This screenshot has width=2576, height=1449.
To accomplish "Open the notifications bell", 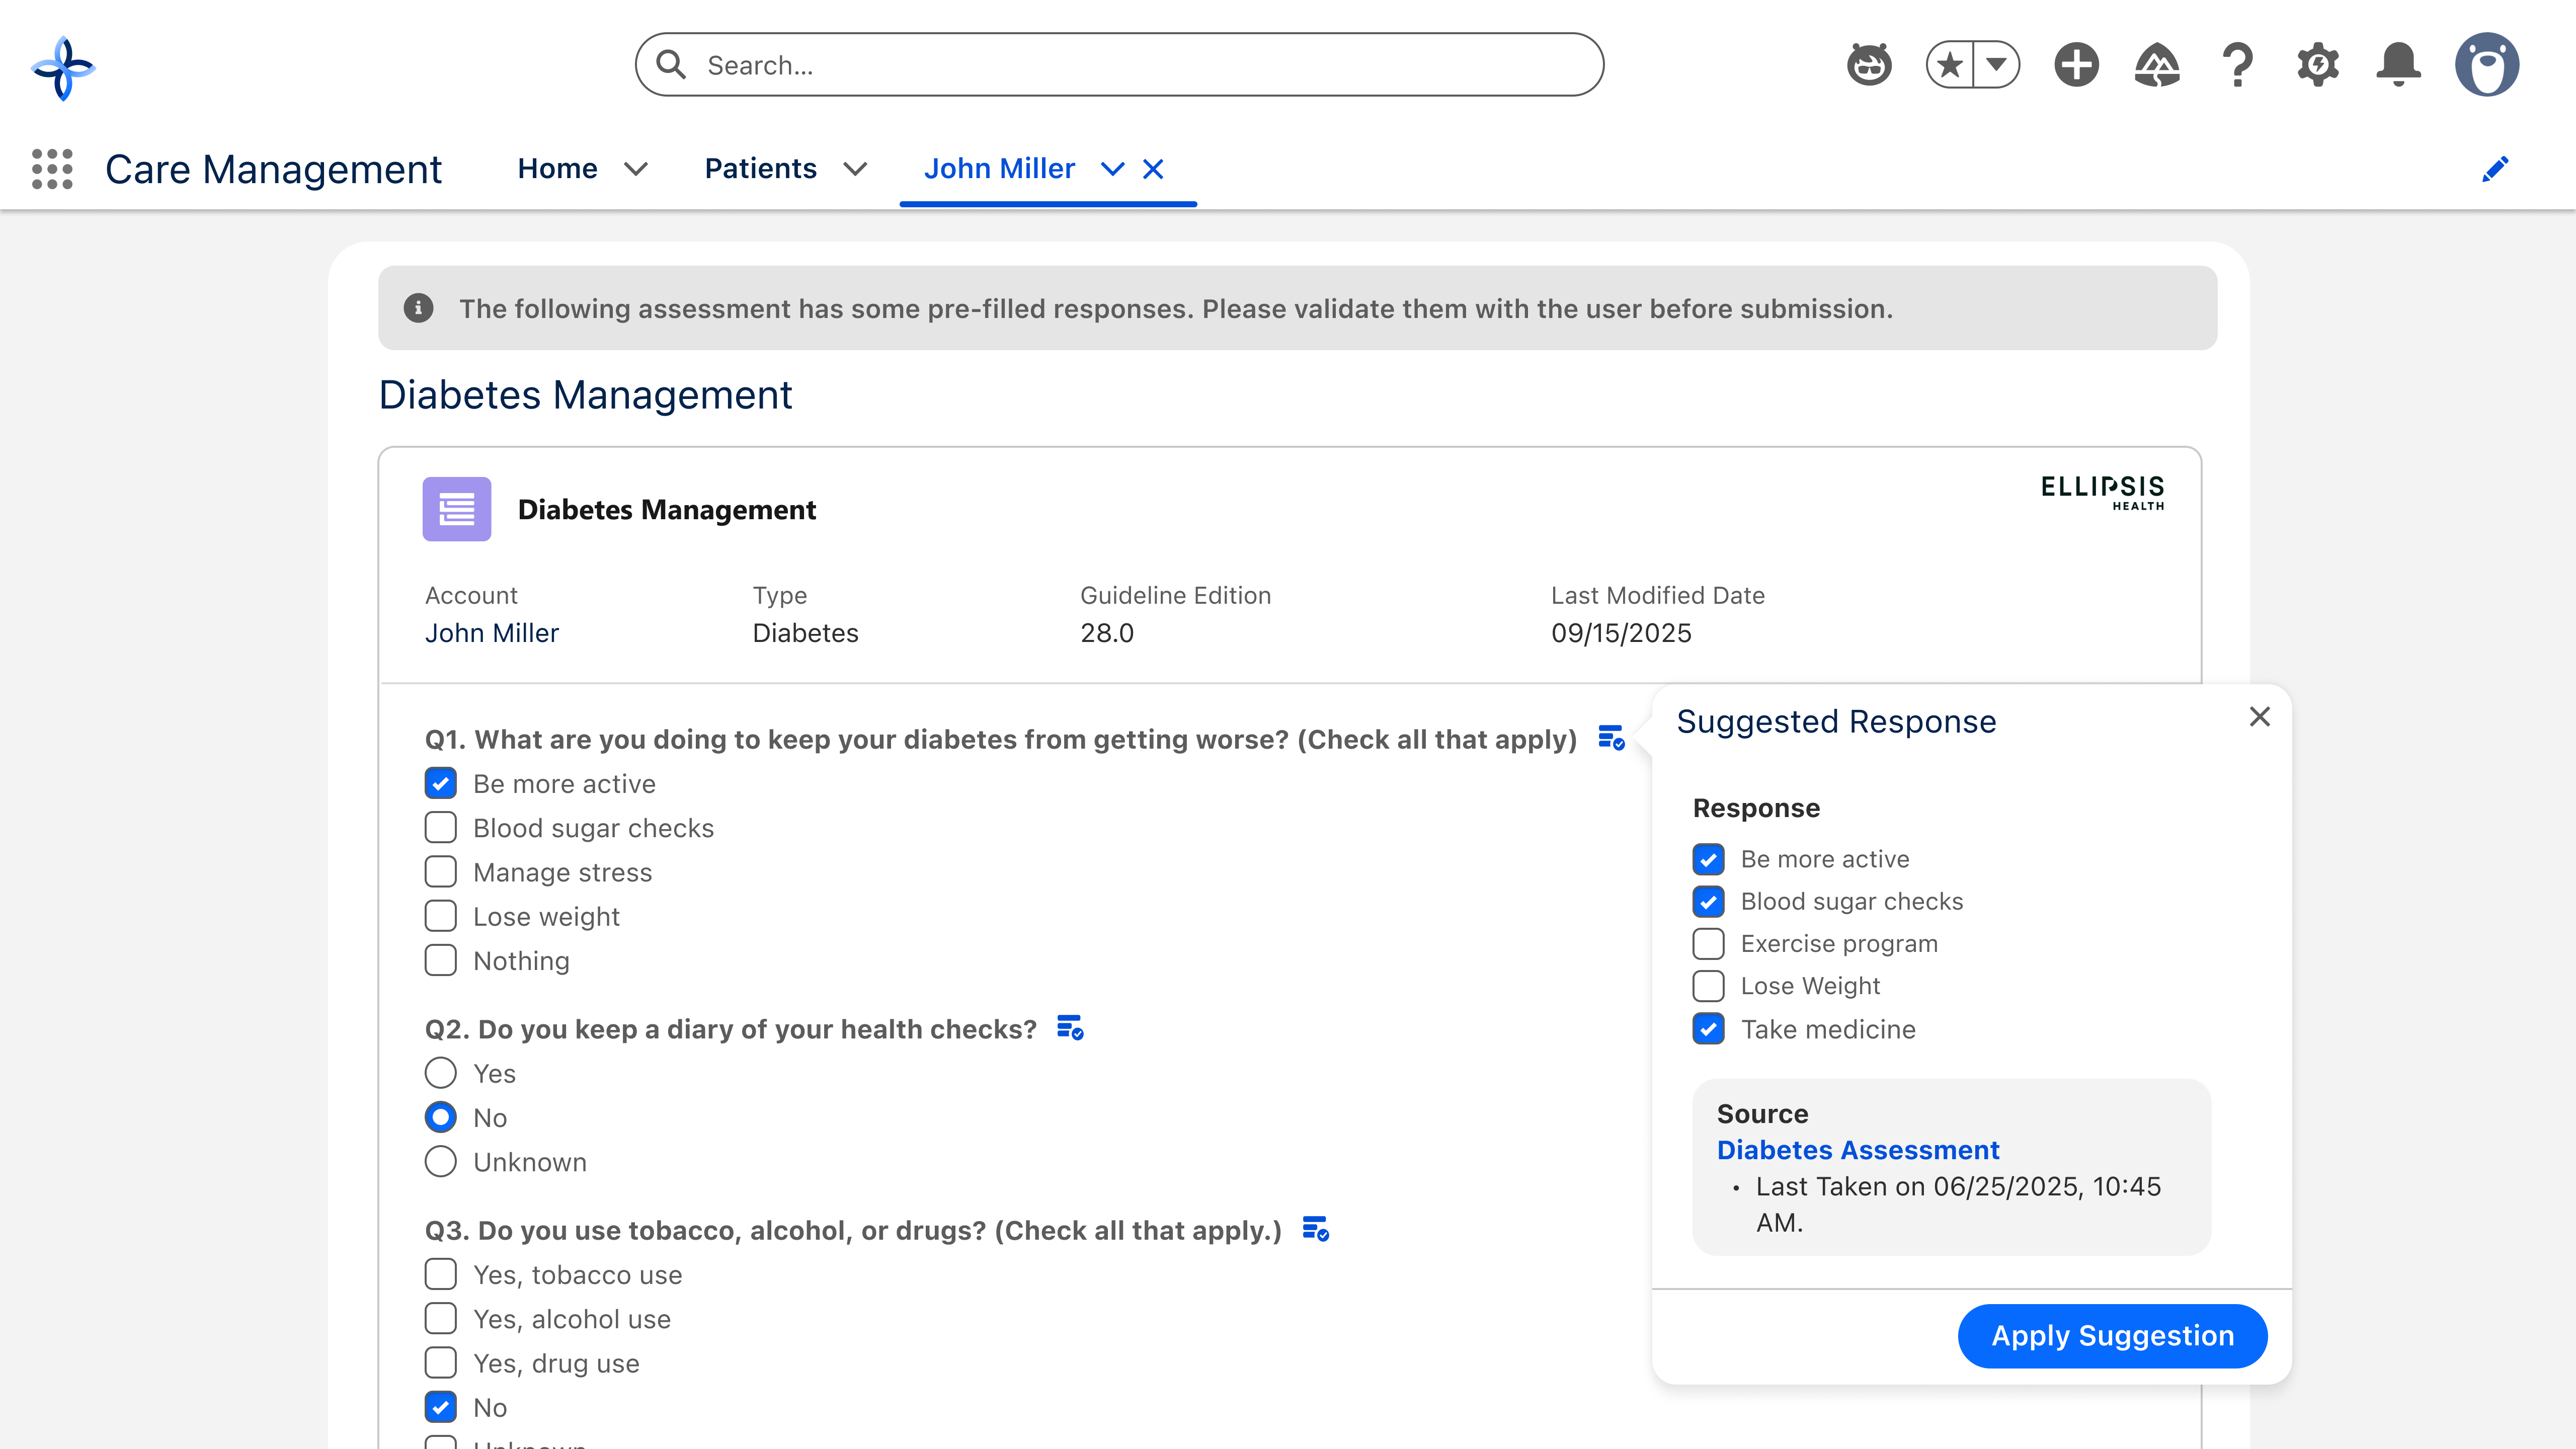I will [x=2398, y=66].
